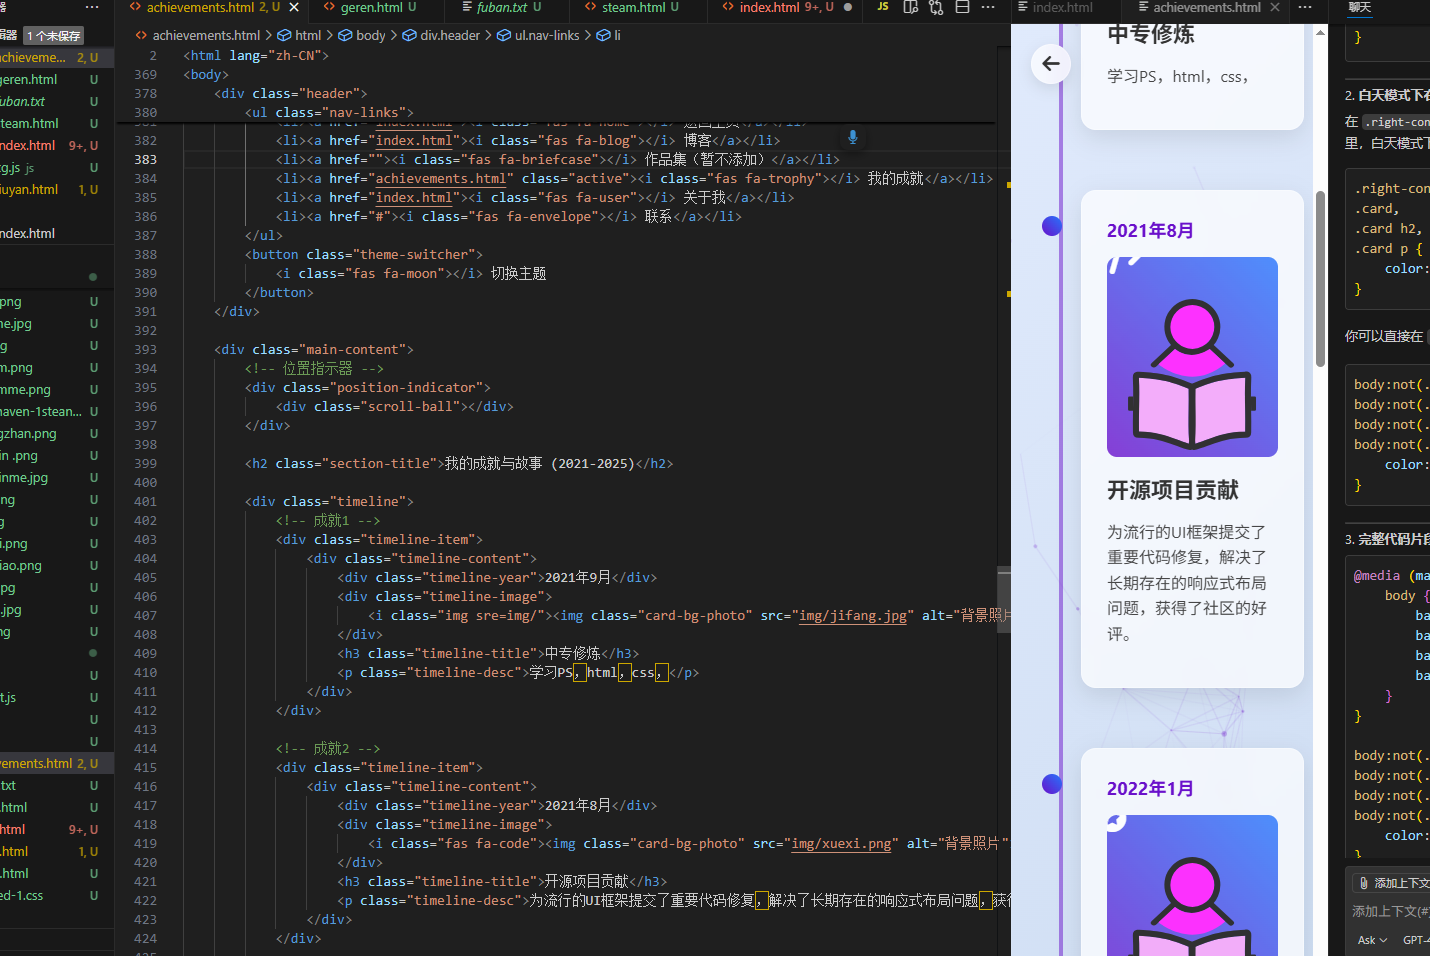The width and height of the screenshot is (1430, 956).
Task: Close the achievements.html preview tab
Action: click(1274, 7)
